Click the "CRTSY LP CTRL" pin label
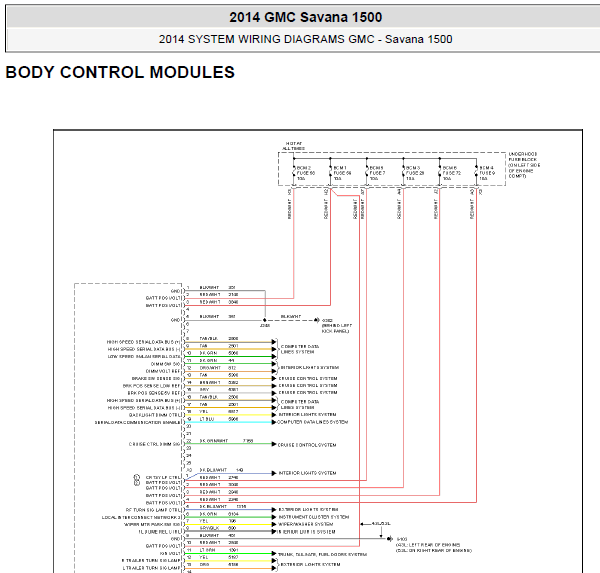 (x=163, y=477)
